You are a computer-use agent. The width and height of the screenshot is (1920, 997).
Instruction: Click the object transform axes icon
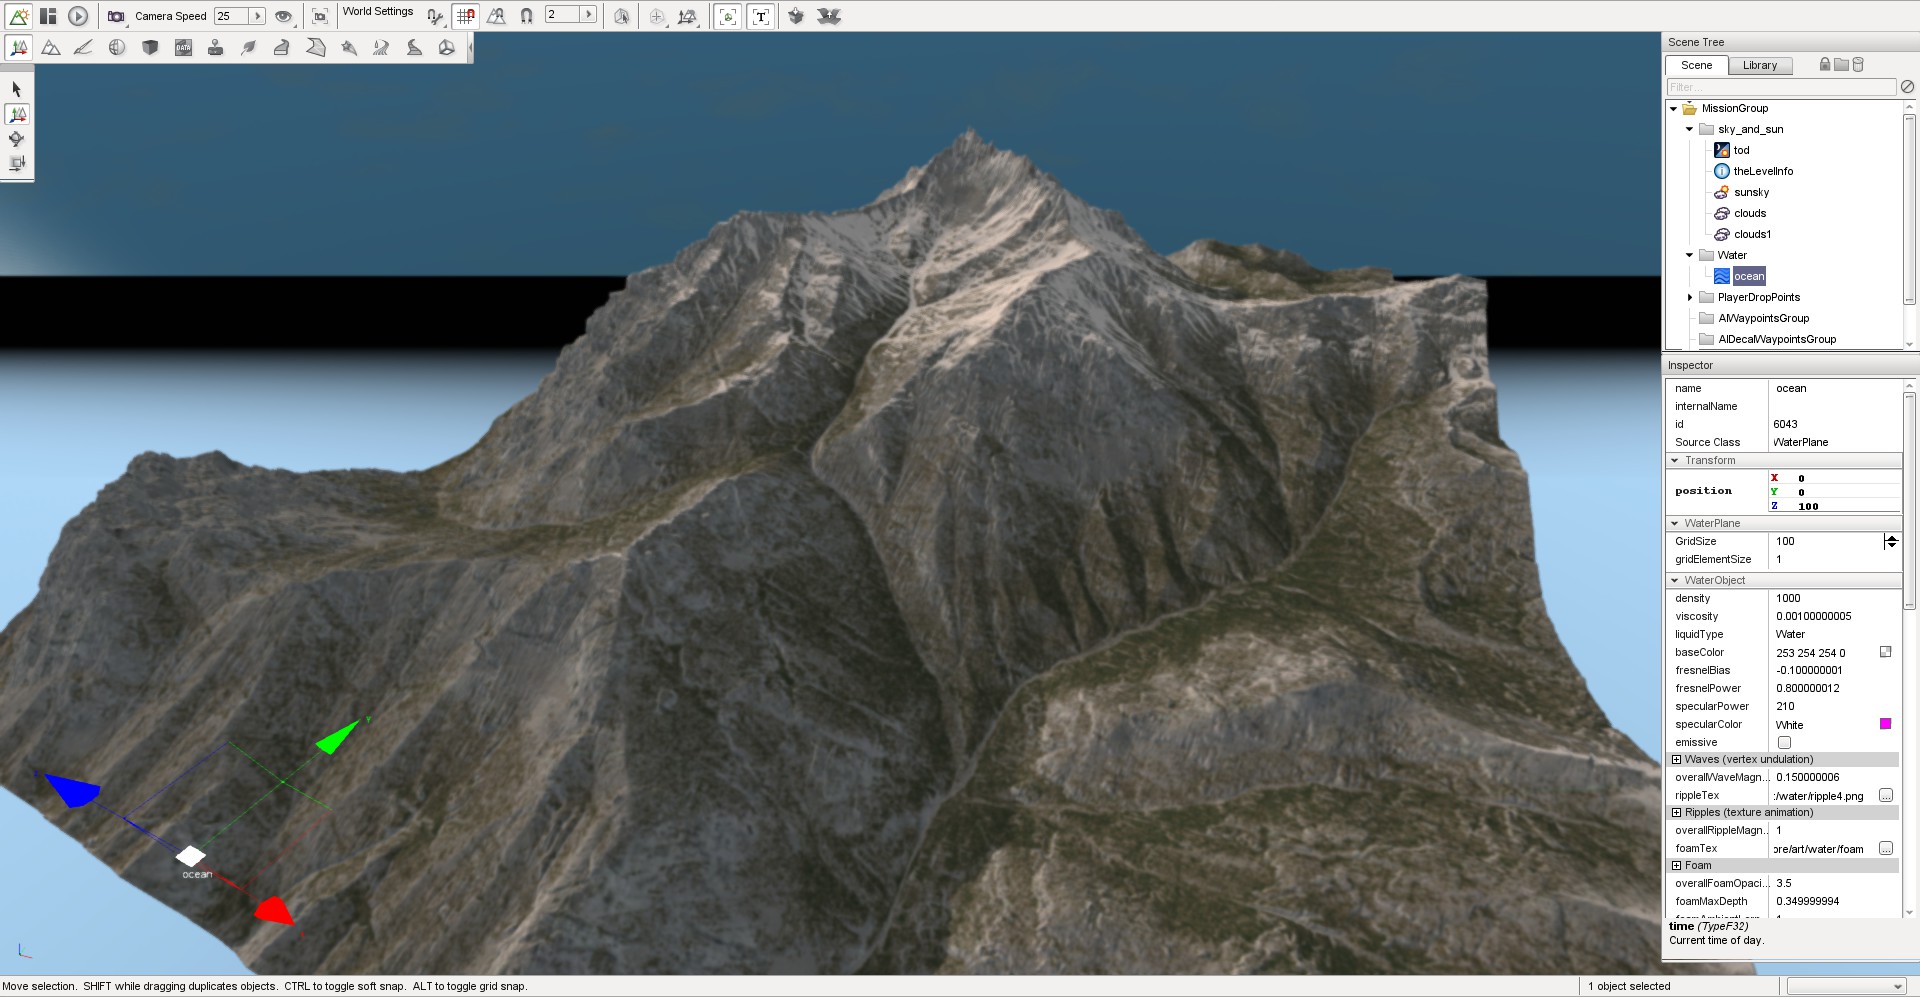point(688,16)
